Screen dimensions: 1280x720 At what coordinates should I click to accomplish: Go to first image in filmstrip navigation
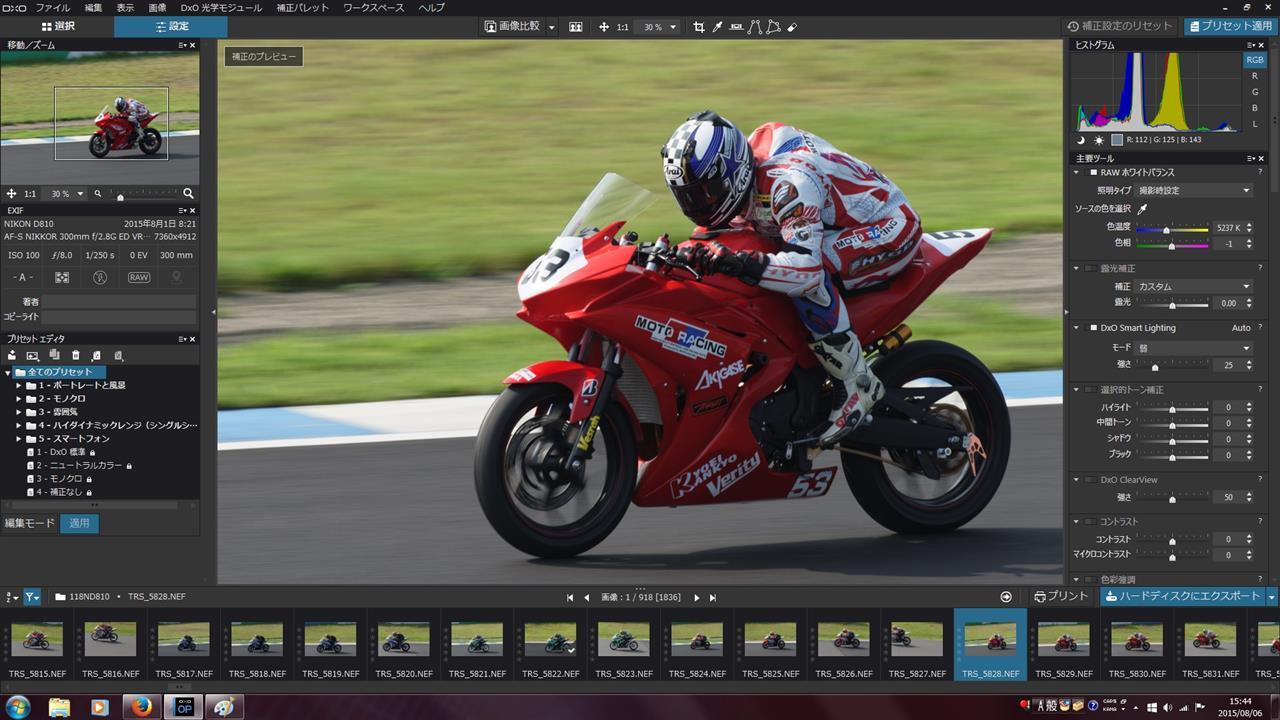click(x=570, y=597)
